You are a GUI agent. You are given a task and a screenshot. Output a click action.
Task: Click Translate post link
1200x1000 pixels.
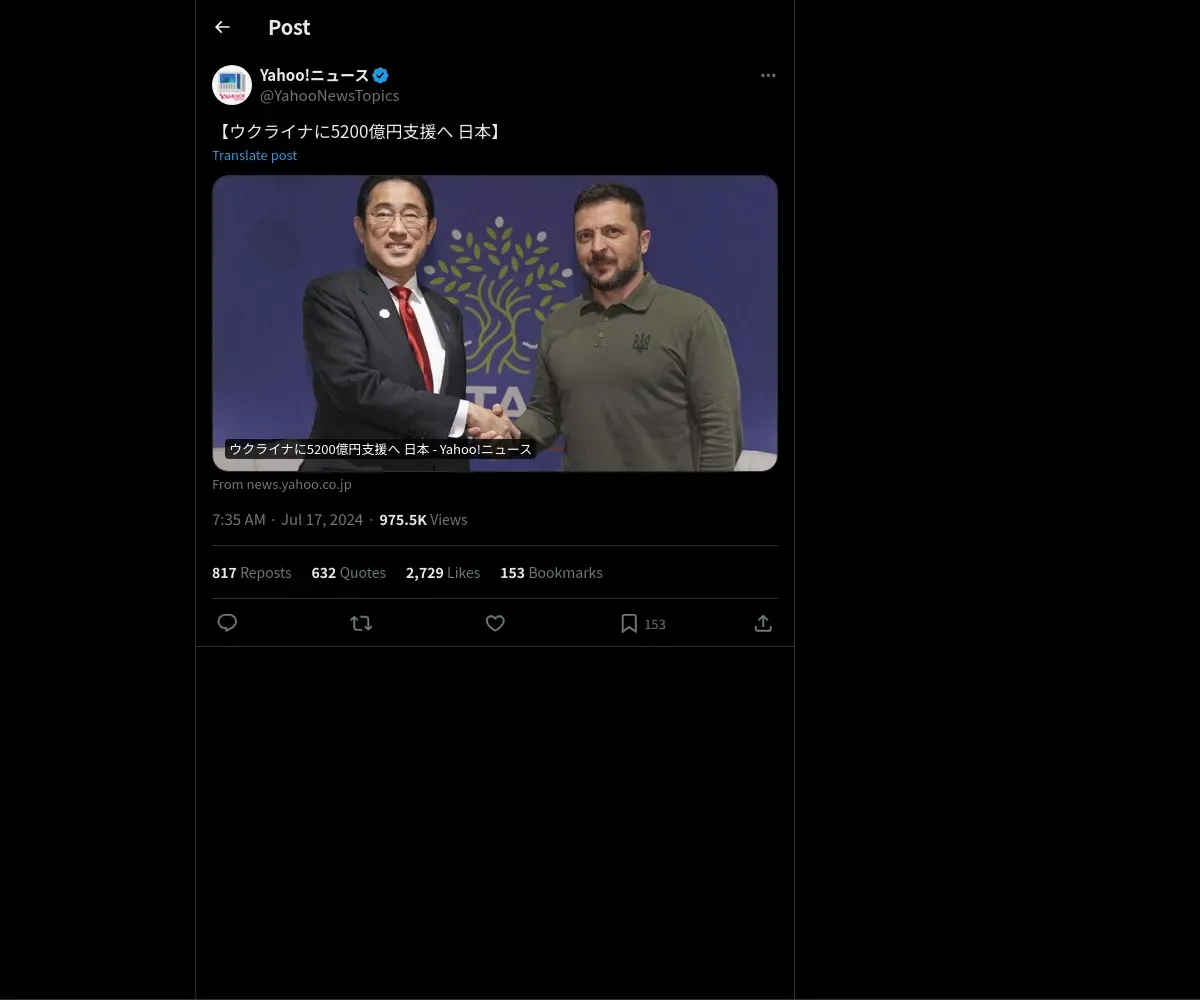click(254, 155)
